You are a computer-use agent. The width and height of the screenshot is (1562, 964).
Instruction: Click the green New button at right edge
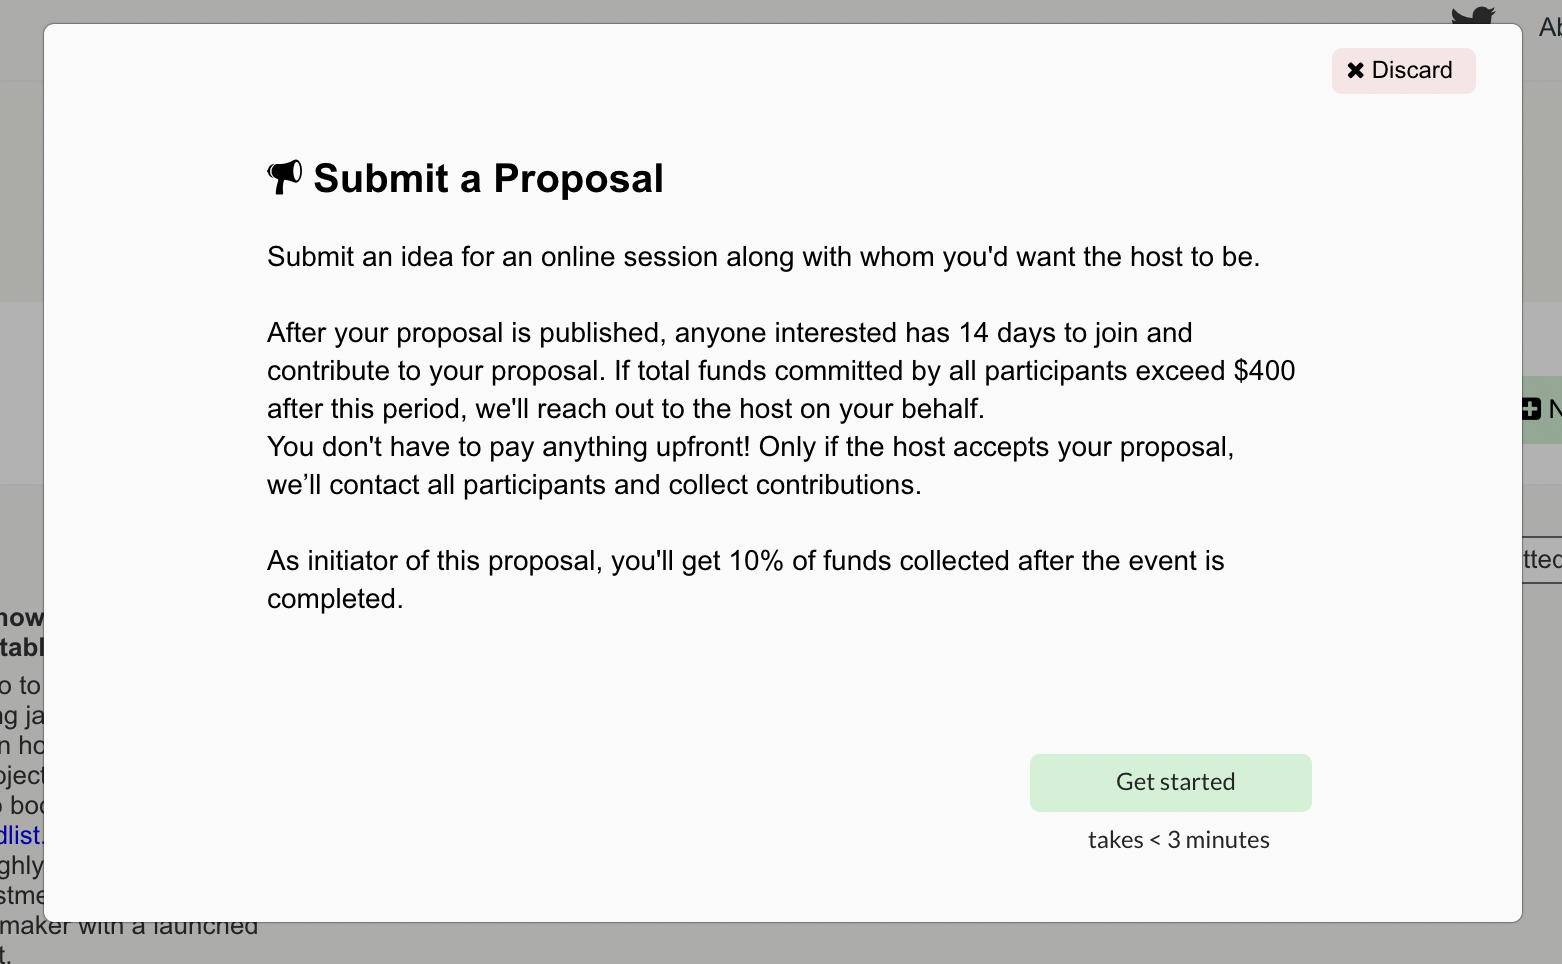tap(1543, 409)
